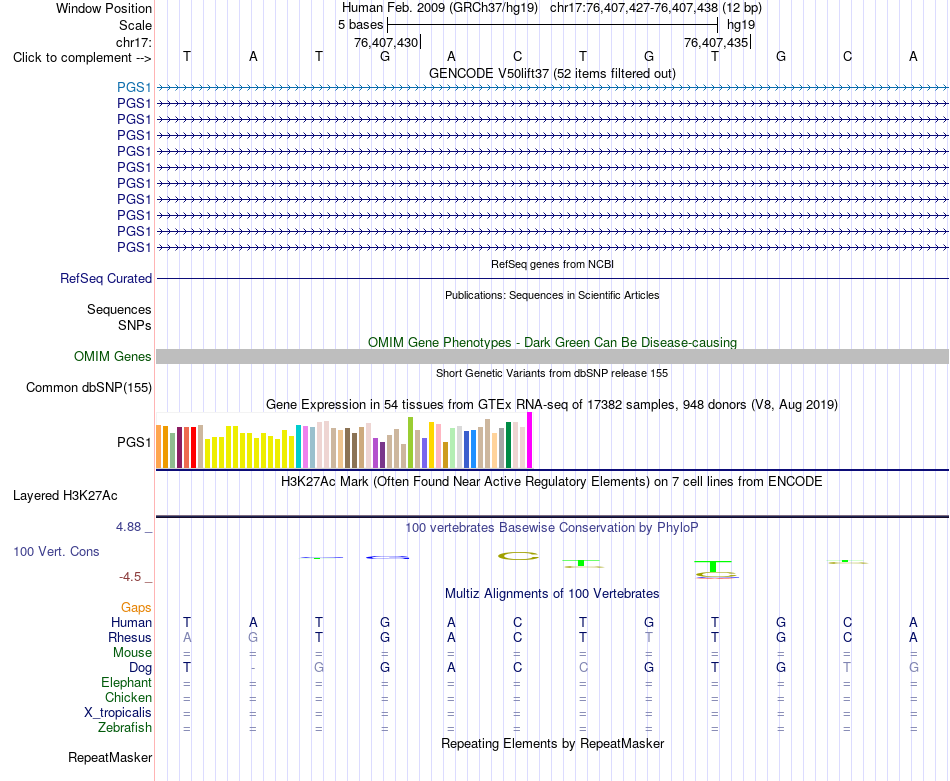Screen dimensions: 950x781
Task: Click the Window Position label
Action: tap(104, 8)
